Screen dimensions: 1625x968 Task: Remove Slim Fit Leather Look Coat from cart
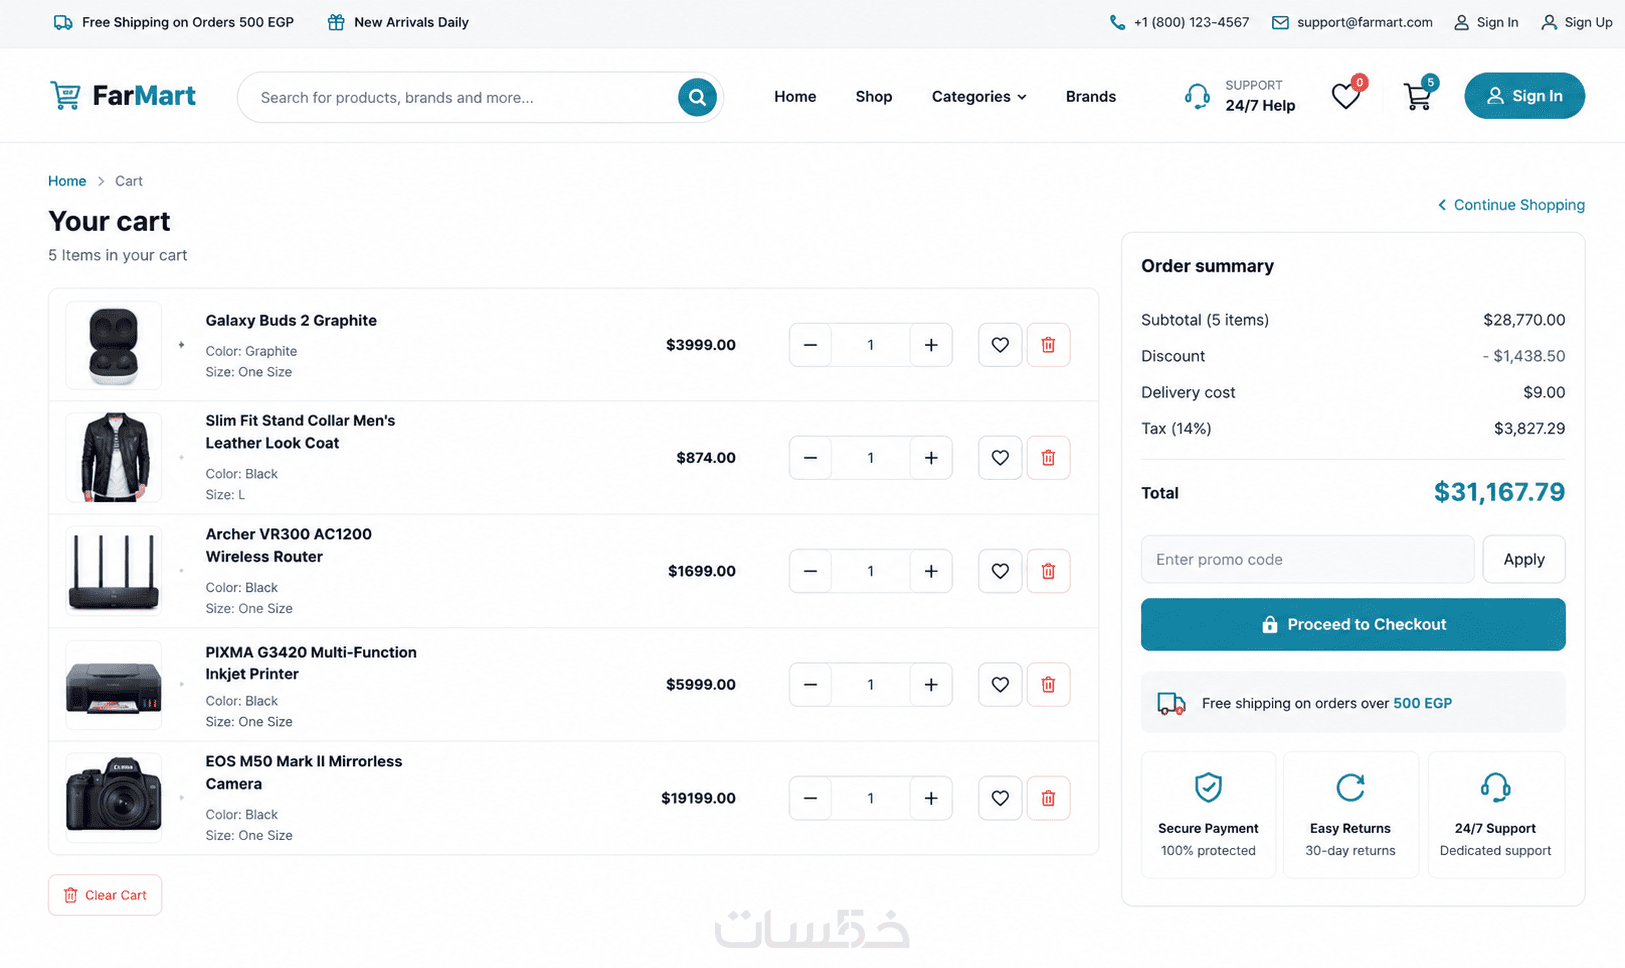pos(1048,458)
